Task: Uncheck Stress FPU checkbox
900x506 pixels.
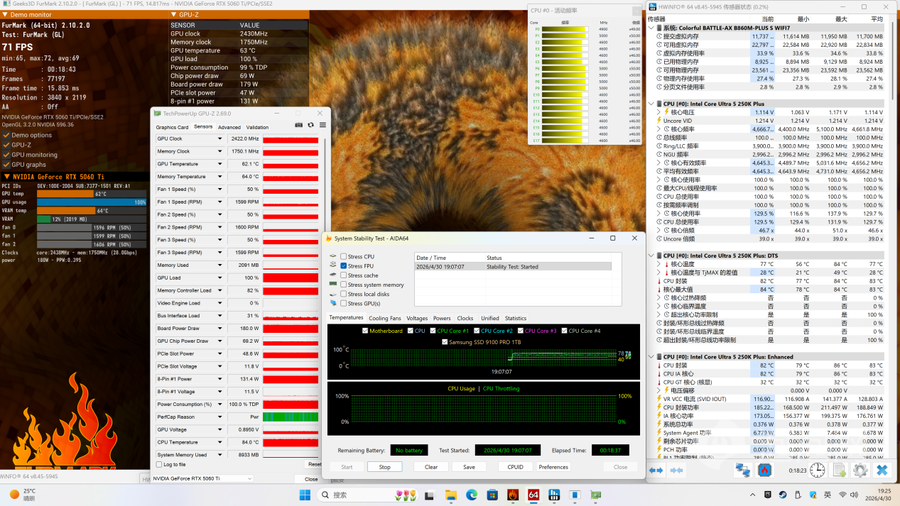Action: click(343, 266)
